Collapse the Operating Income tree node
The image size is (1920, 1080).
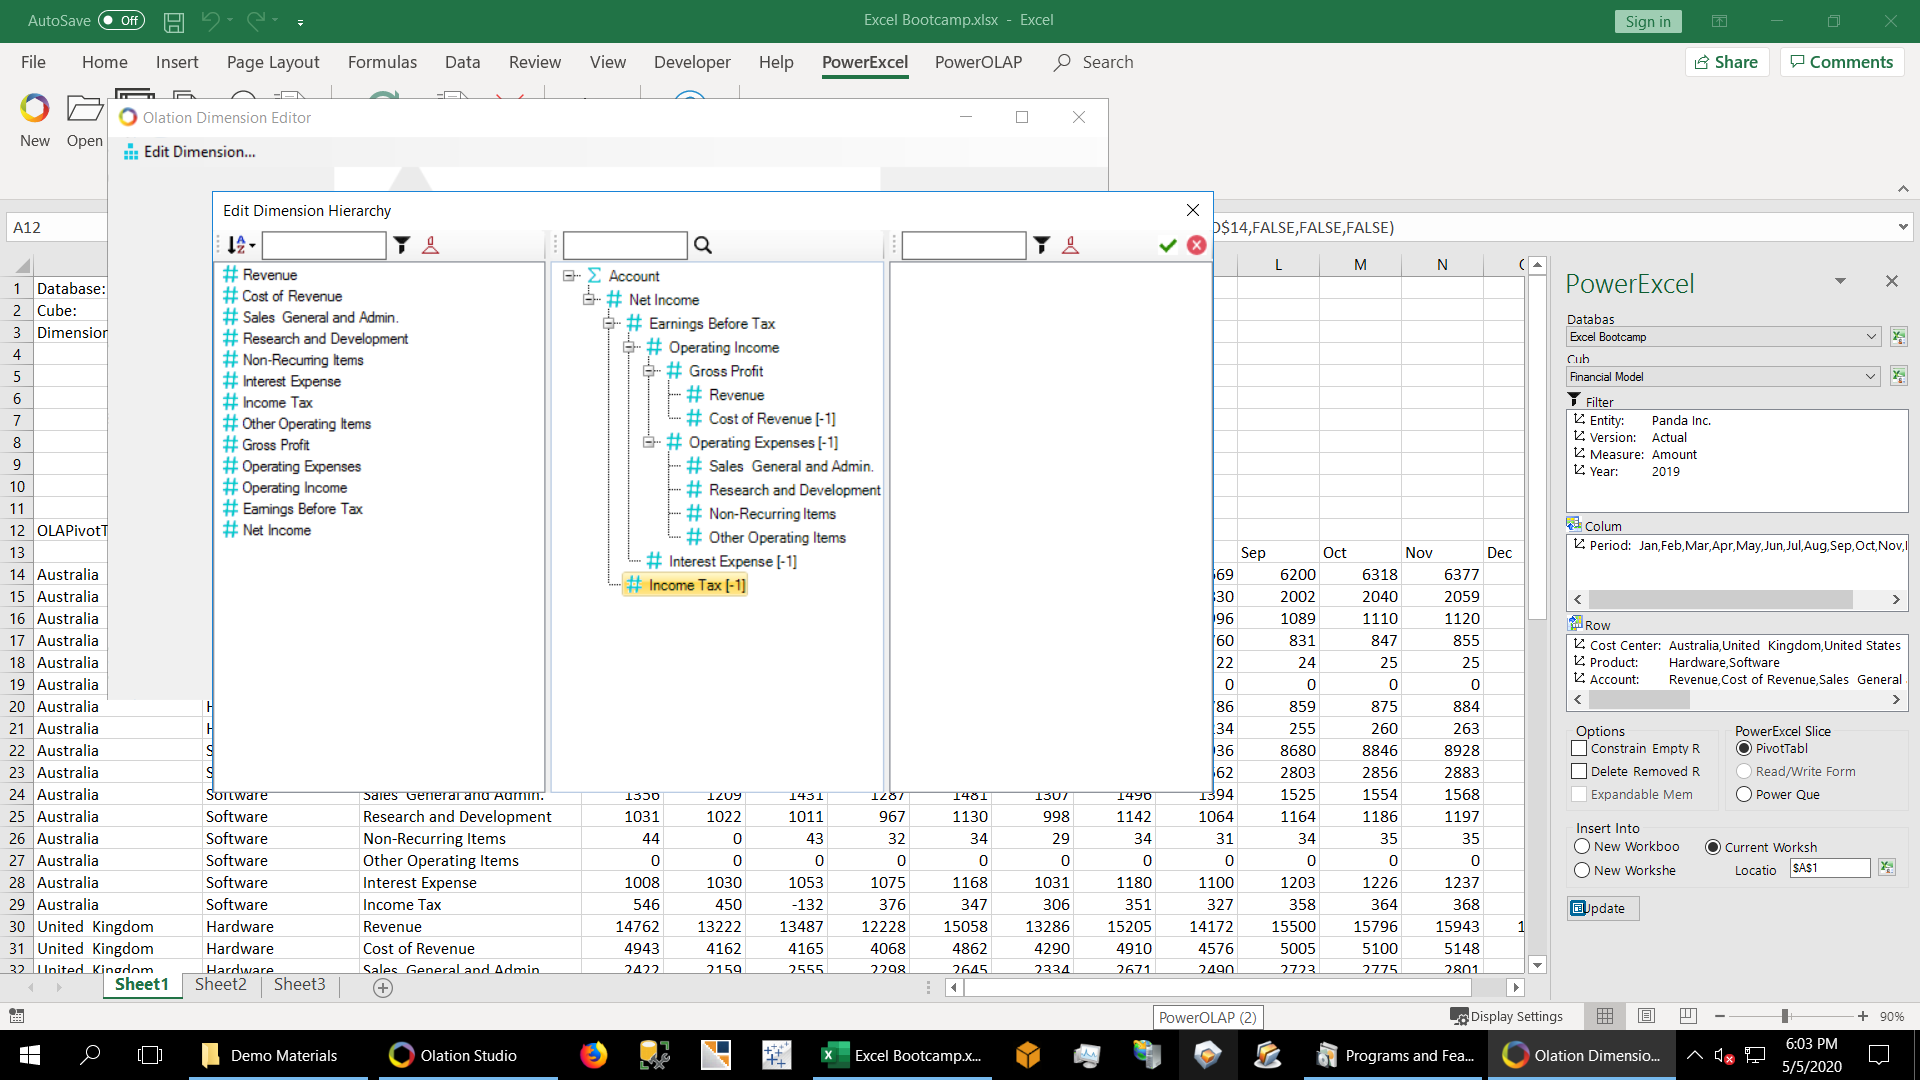coord(628,347)
